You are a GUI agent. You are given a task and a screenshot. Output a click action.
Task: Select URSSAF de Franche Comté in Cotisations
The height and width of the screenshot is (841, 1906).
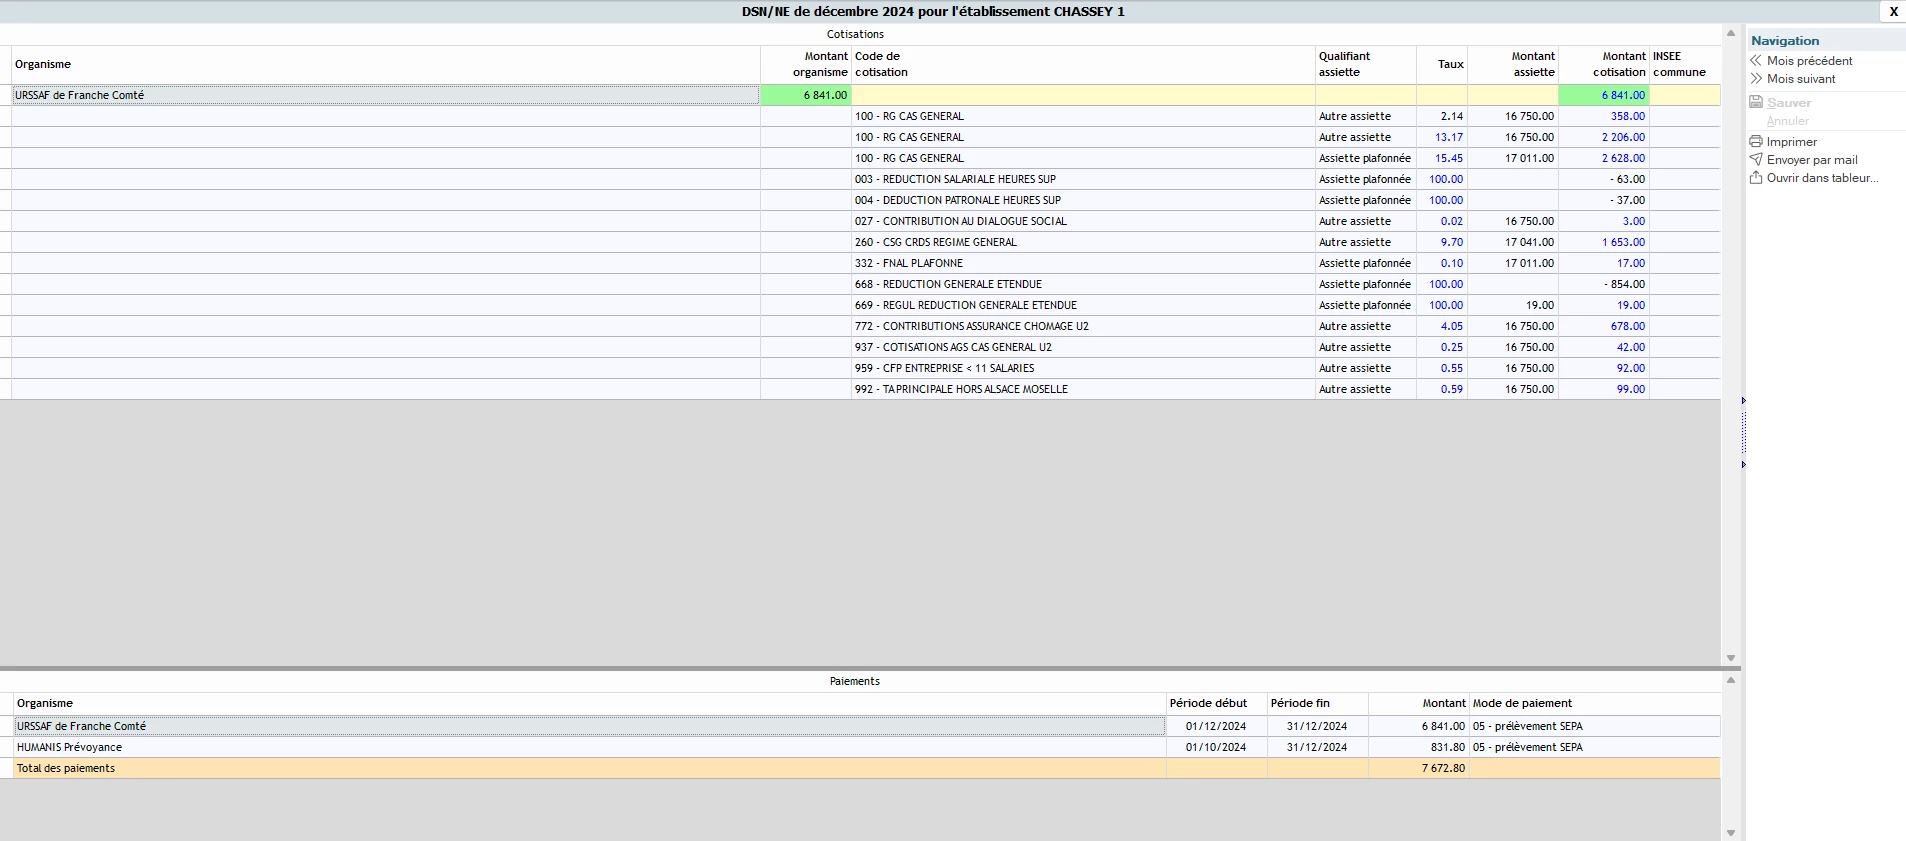(x=386, y=95)
